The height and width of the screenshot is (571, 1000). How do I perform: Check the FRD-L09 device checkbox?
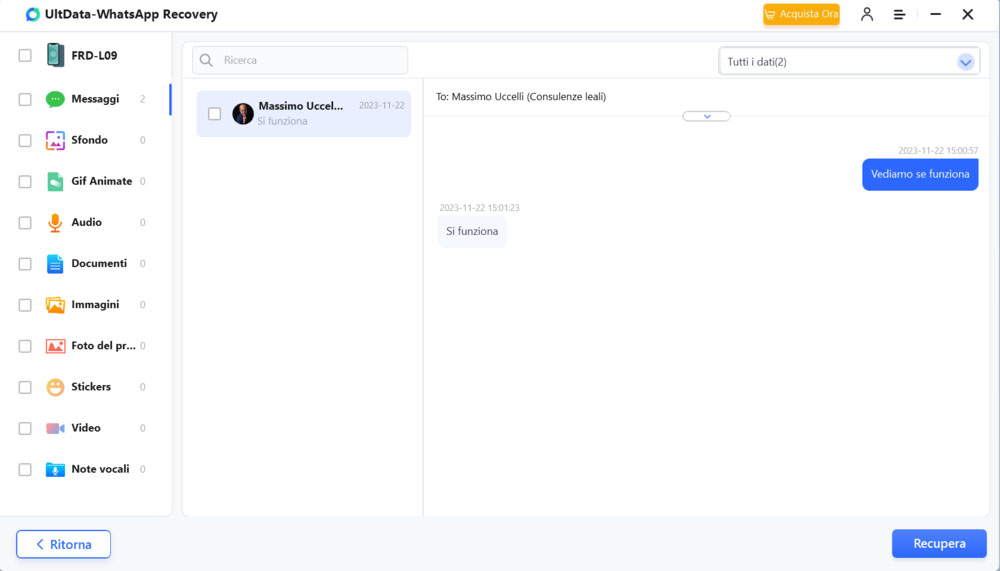pos(25,56)
